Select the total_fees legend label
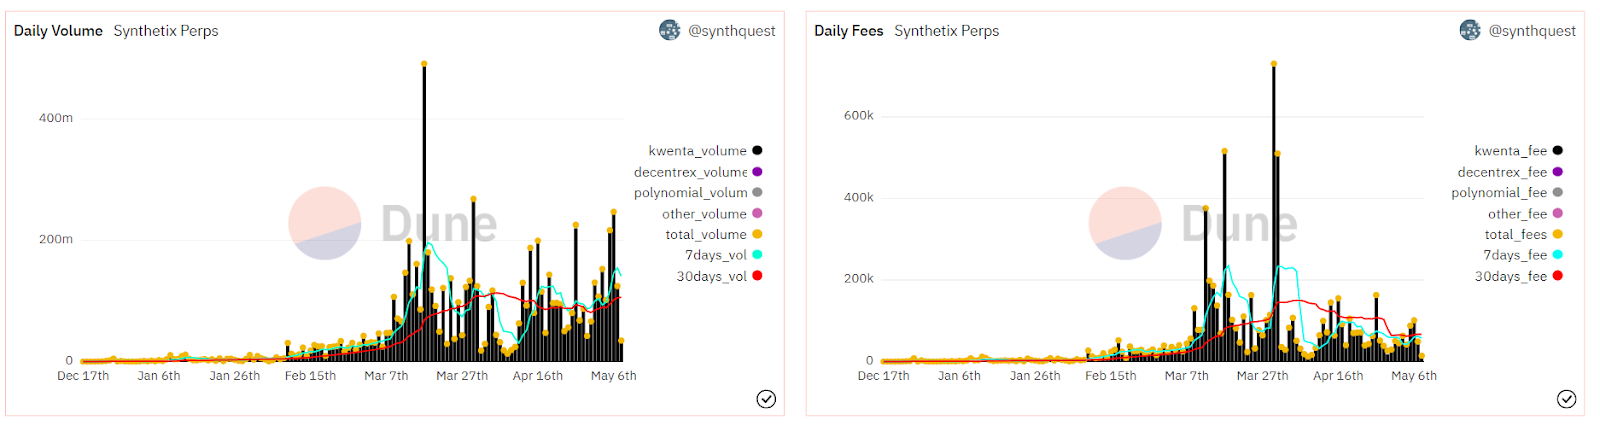Image resolution: width=1600 pixels, height=426 pixels. tap(1516, 235)
